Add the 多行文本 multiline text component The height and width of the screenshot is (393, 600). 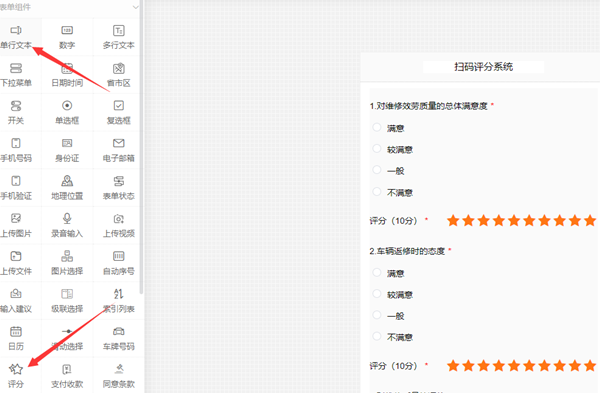tap(118, 37)
